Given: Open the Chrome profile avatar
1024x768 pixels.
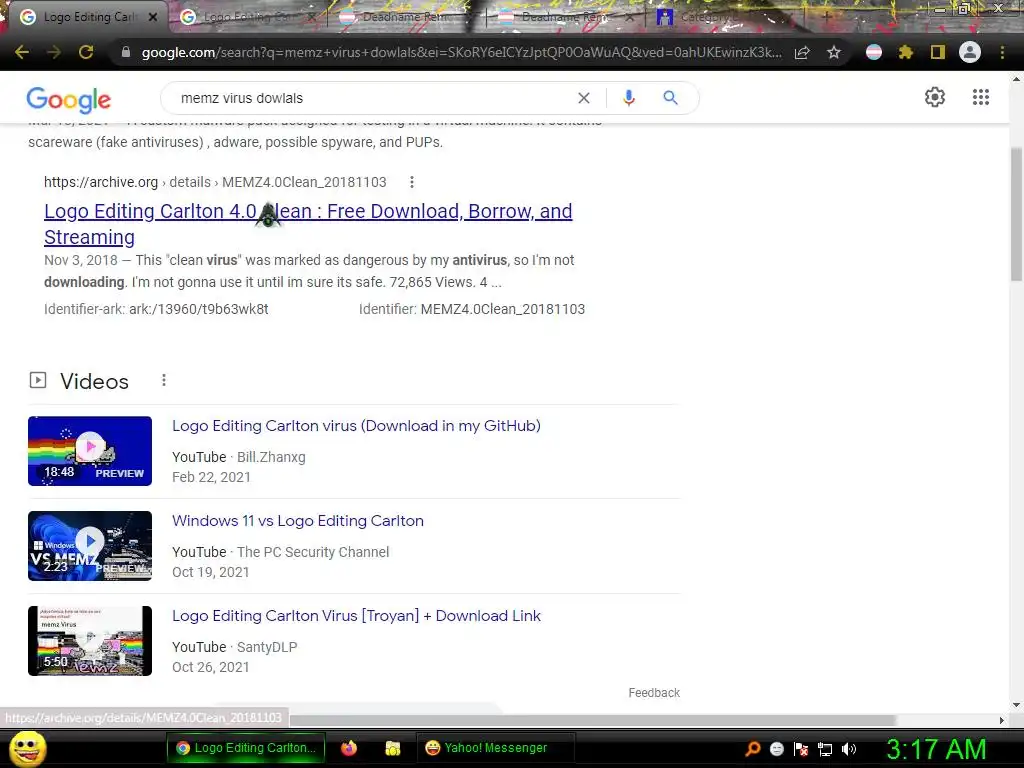Looking at the screenshot, I should pos(970,52).
